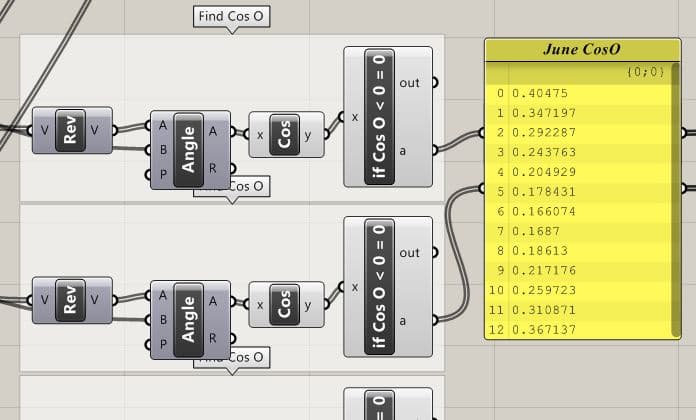Click the June CosO panel title
Image resolution: width=696 pixels, height=420 pixels.
tap(582, 49)
